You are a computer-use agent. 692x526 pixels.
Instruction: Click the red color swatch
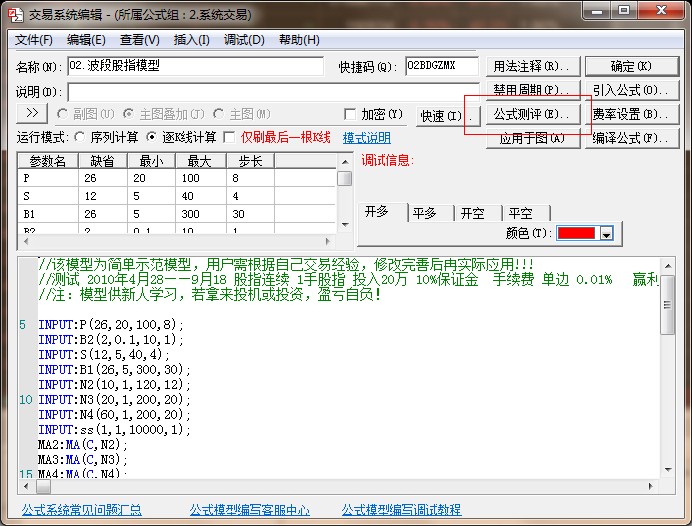(576, 233)
